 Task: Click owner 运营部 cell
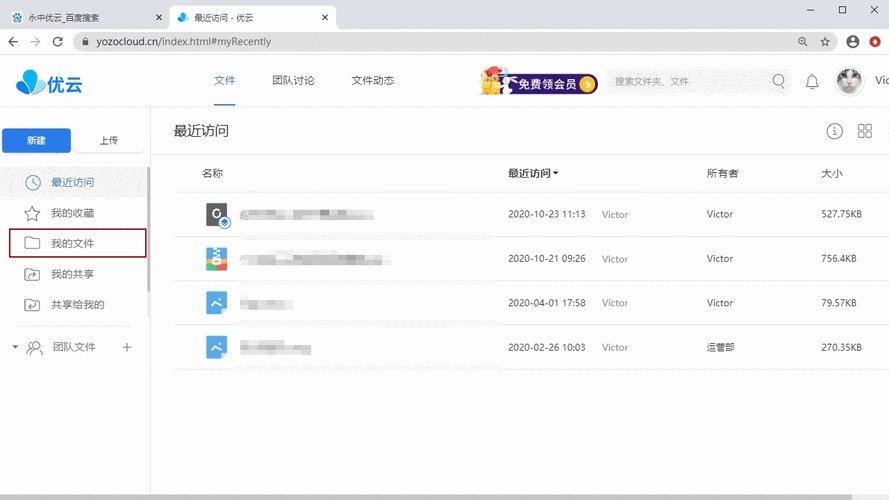pos(720,347)
